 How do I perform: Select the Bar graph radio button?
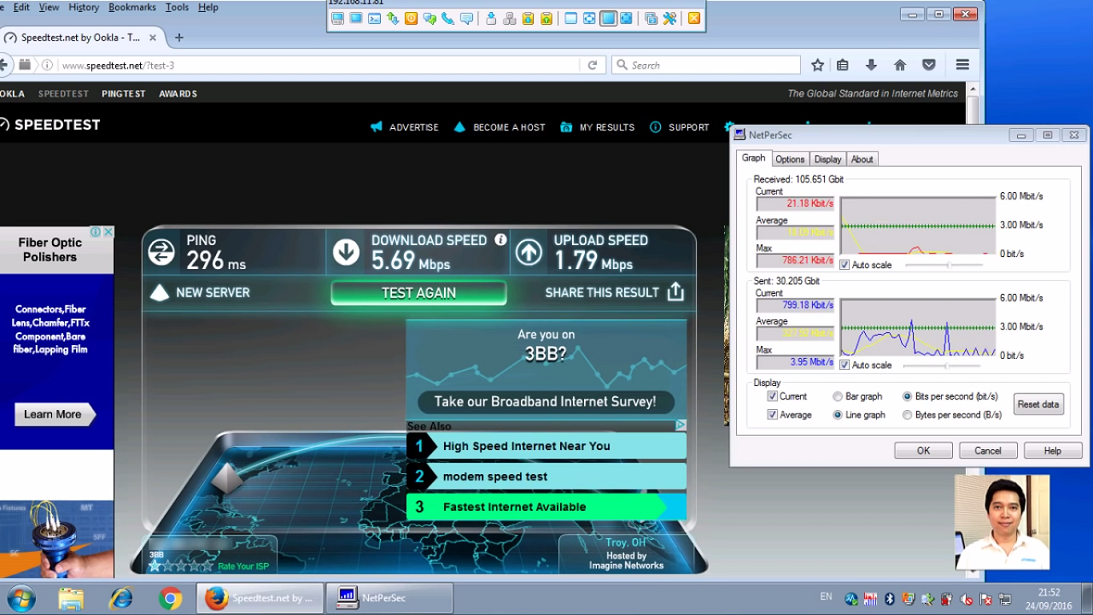click(x=838, y=397)
